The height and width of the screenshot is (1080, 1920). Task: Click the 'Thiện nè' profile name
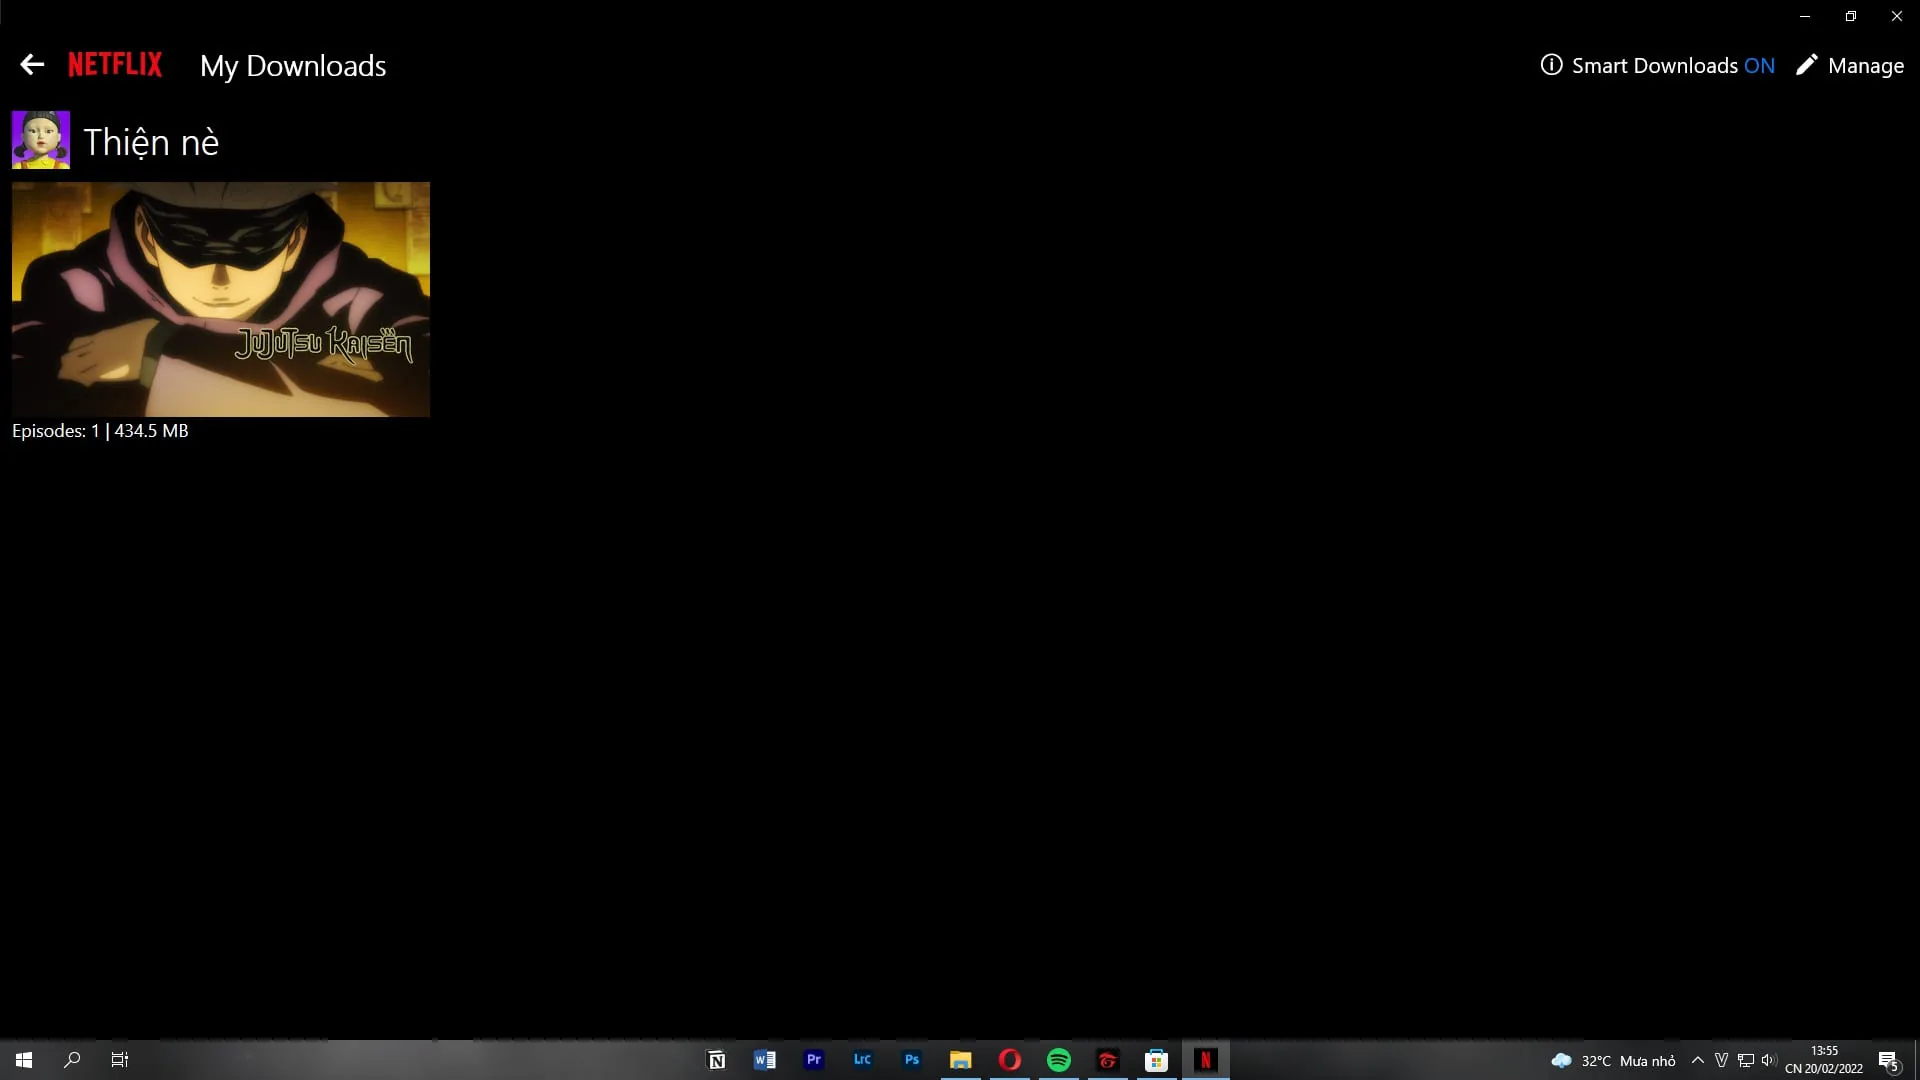[x=151, y=142]
